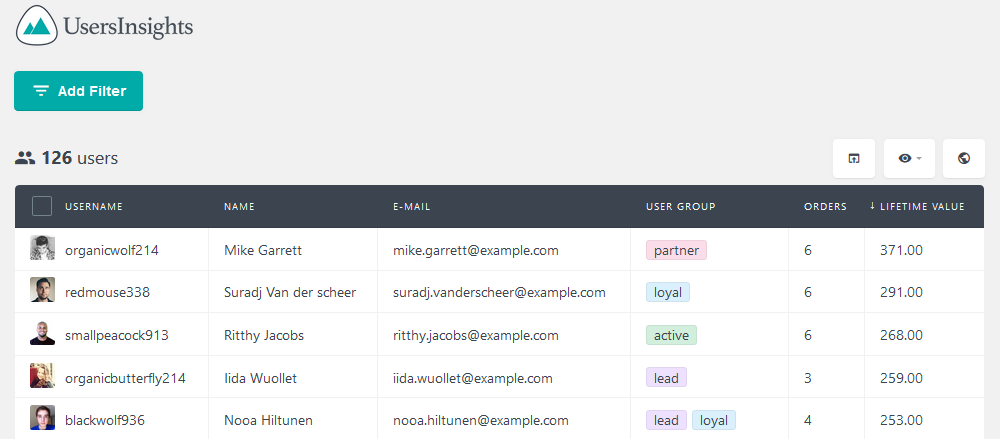Click blackwolf936's avatar thumbnail
This screenshot has width=1000, height=439.
tap(42, 418)
